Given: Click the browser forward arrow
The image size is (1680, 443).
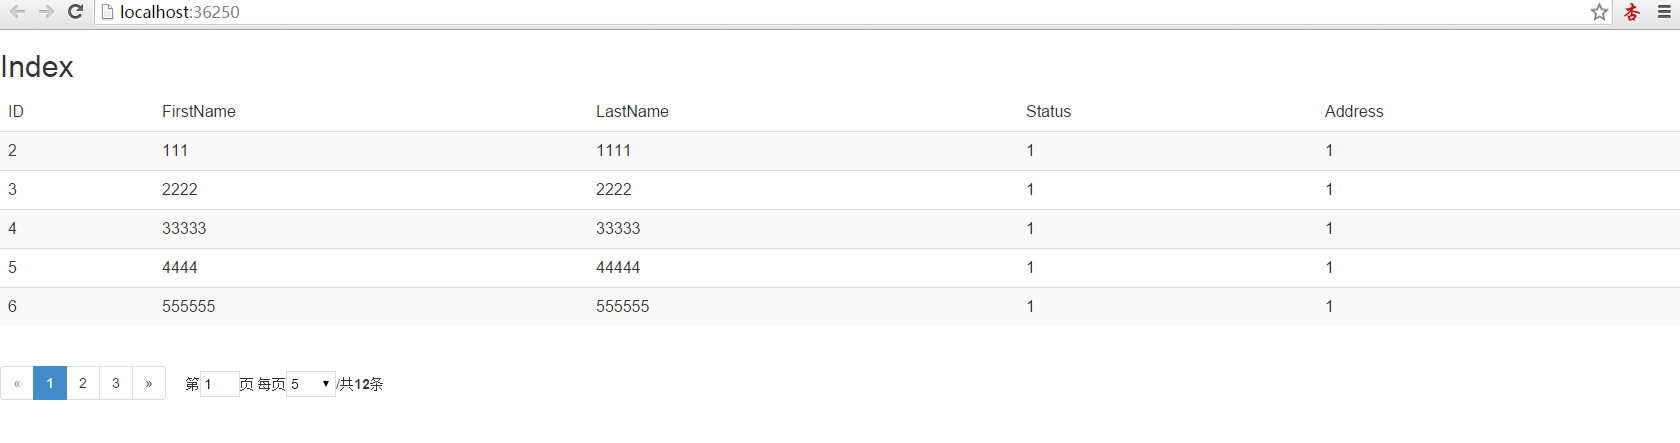Looking at the screenshot, I should pos(46,12).
